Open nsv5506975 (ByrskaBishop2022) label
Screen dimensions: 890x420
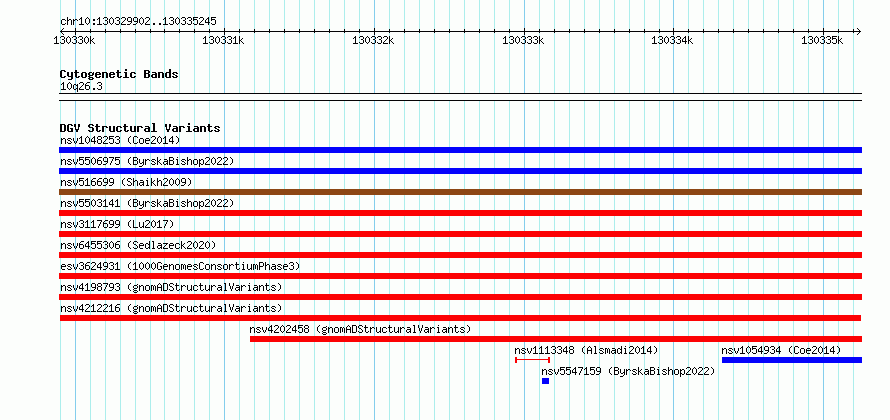click(x=146, y=161)
